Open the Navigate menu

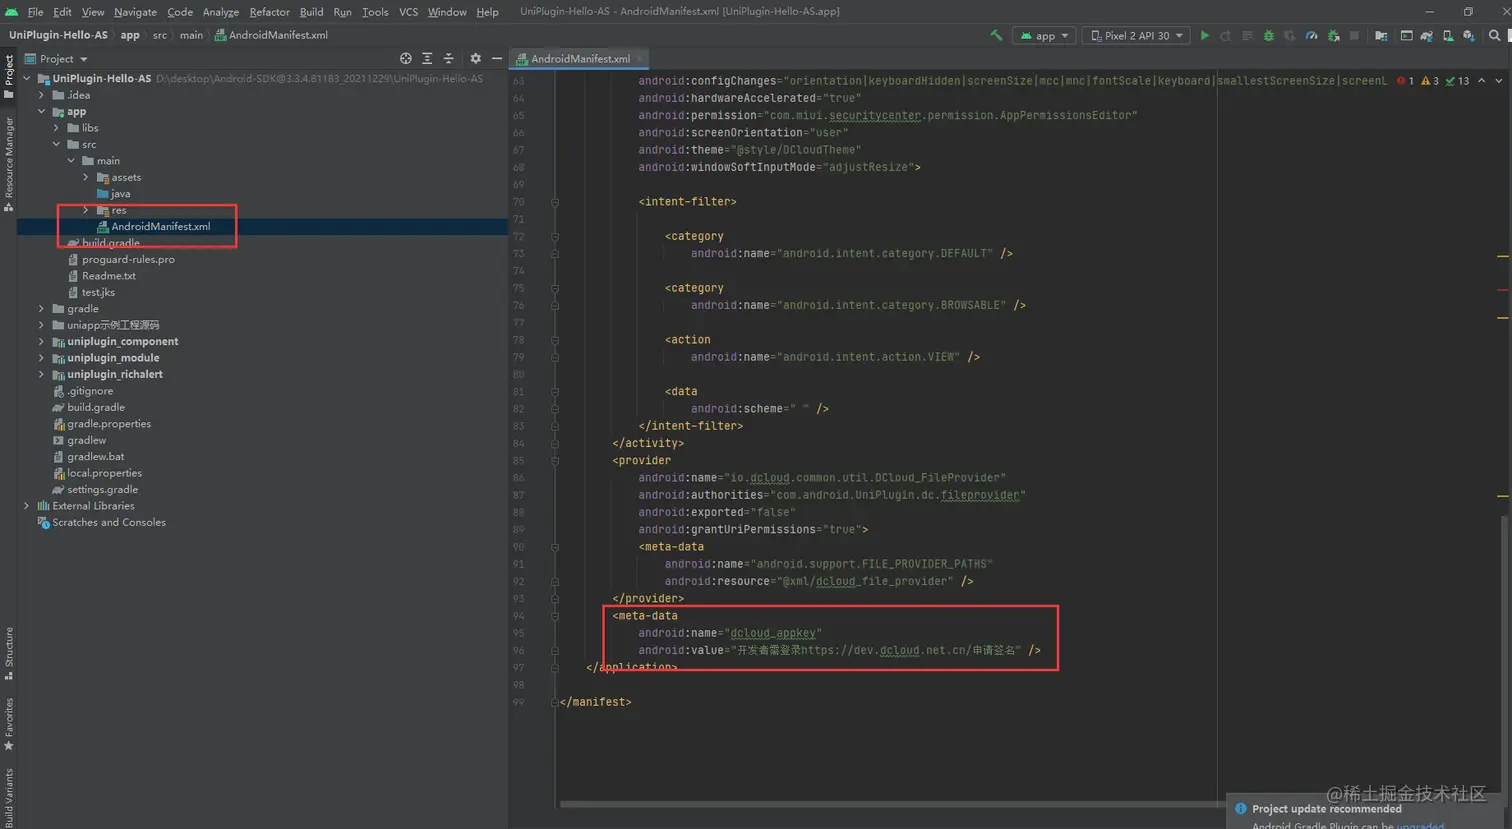tap(135, 12)
